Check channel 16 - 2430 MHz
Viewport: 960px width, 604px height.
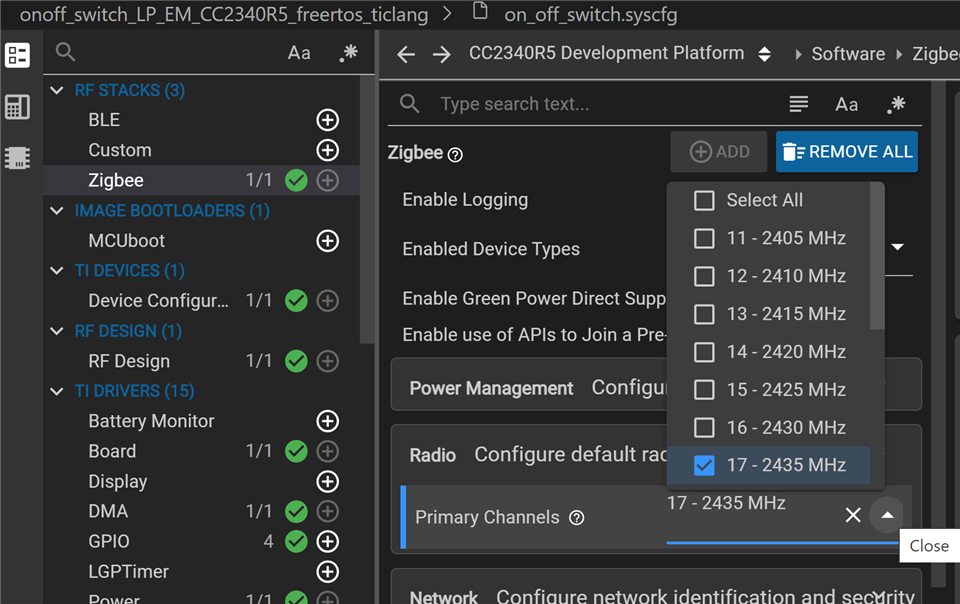[704, 427]
